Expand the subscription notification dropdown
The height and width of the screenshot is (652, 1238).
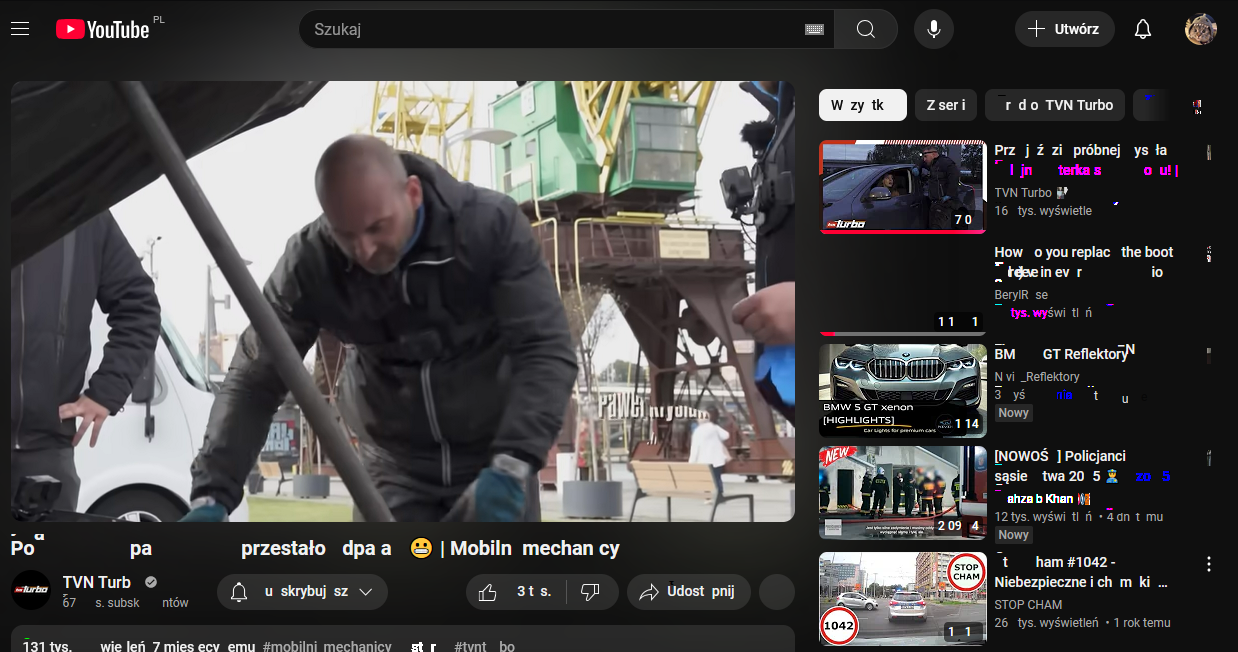pyautogui.click(x=302, y=592)
